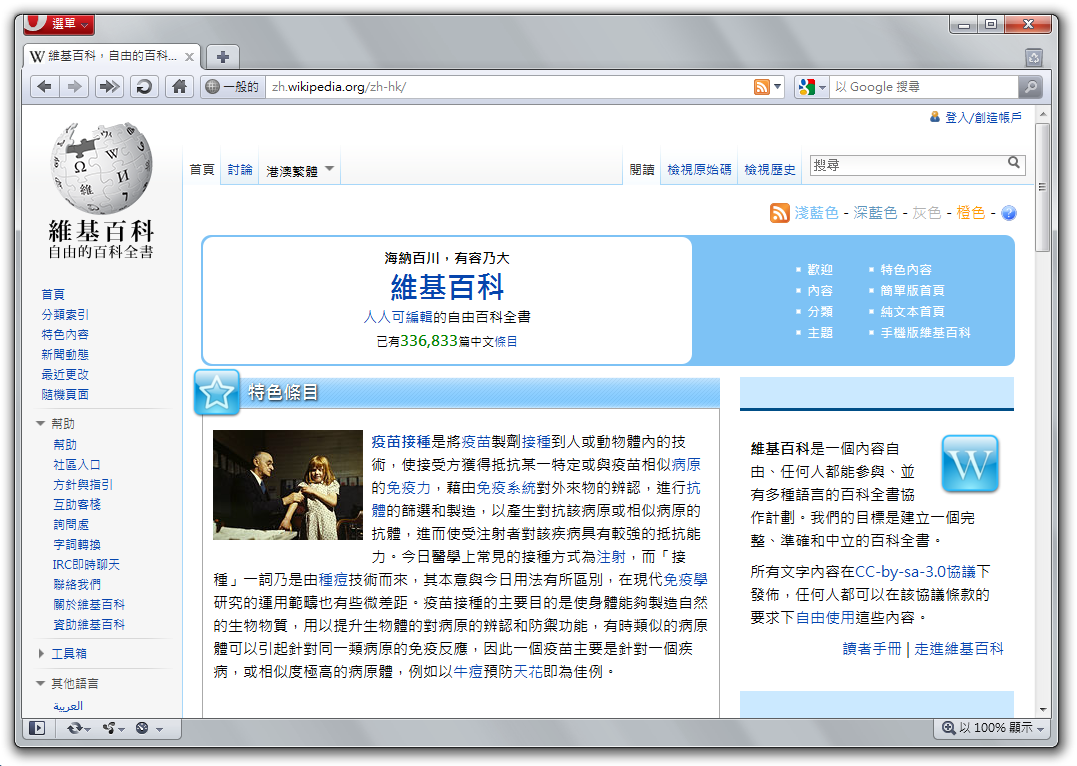
Task: Click the vertical scrollbar thumb
Action: [1043, 188]
